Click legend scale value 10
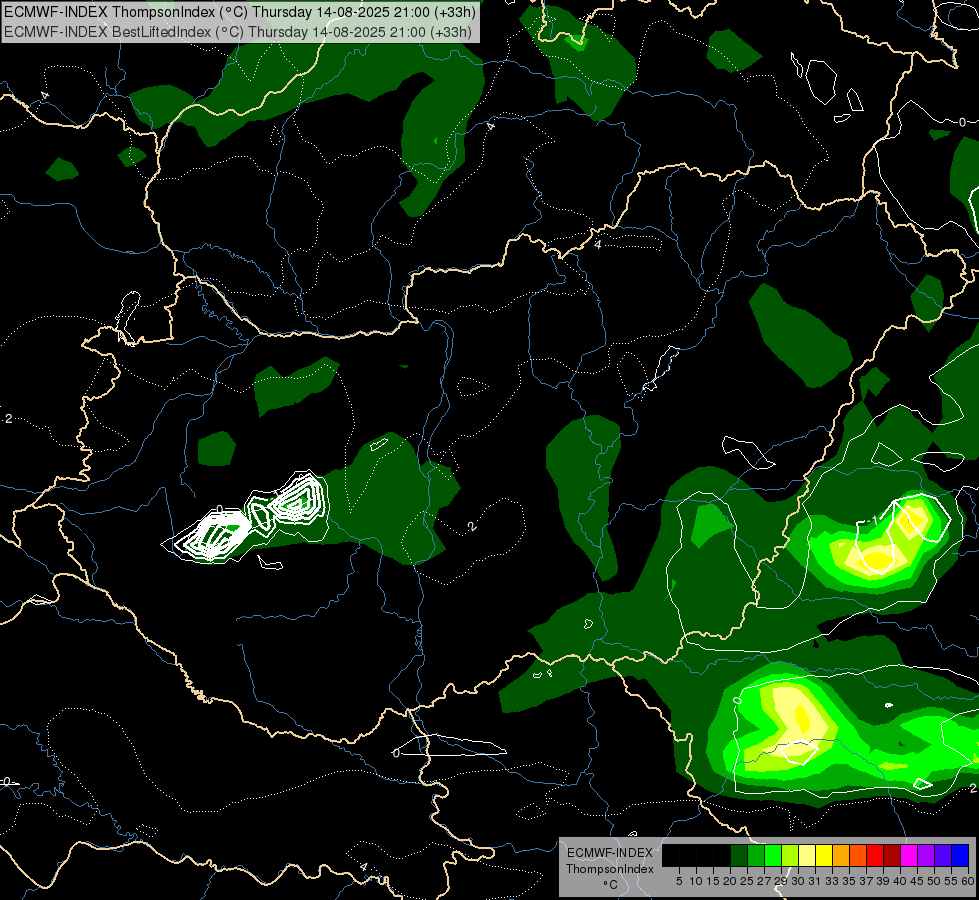The height and width of the screenshot is (900, 979). 696,881
